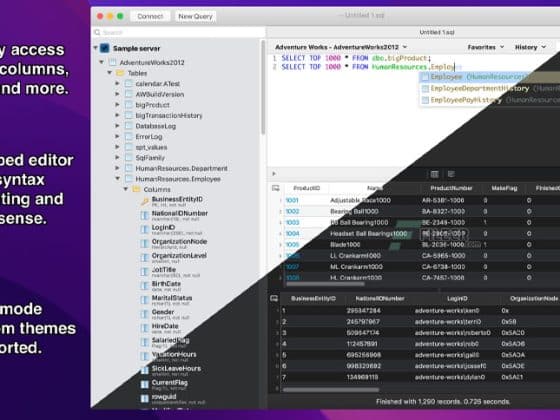Click the rowguid column icon
The image size is (560, 420).
pos(144,399)
